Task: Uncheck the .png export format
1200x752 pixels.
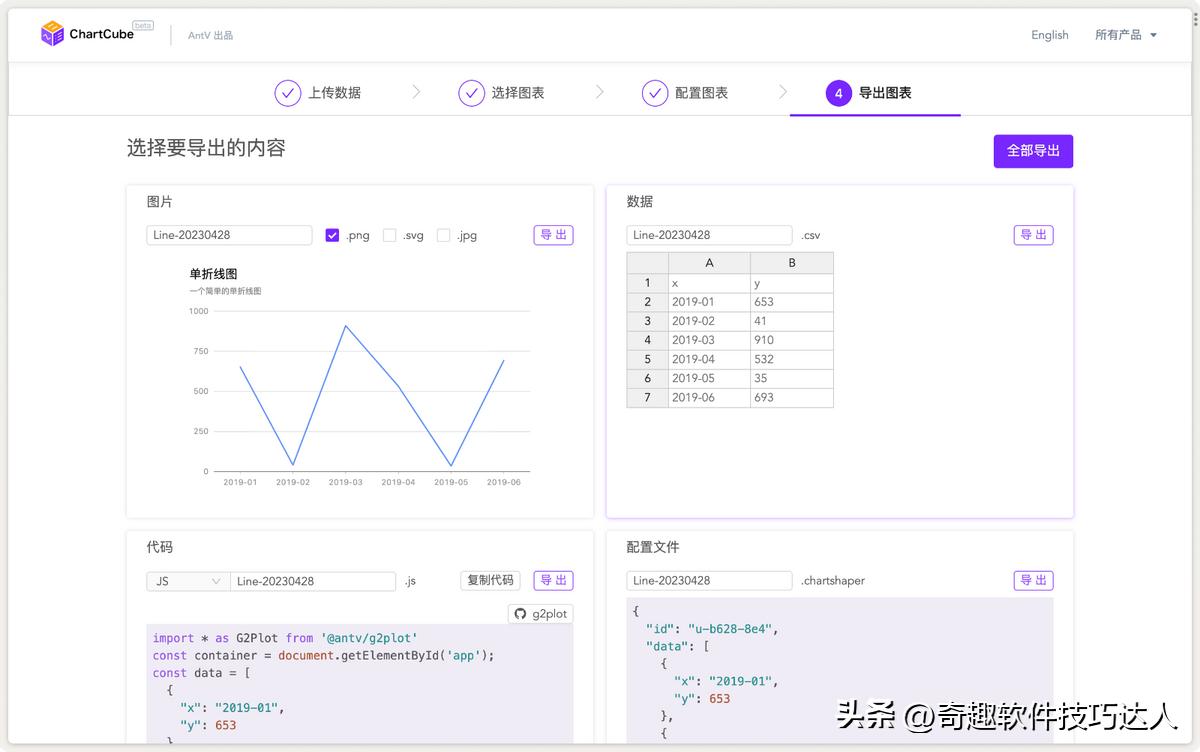Action: 333,235
